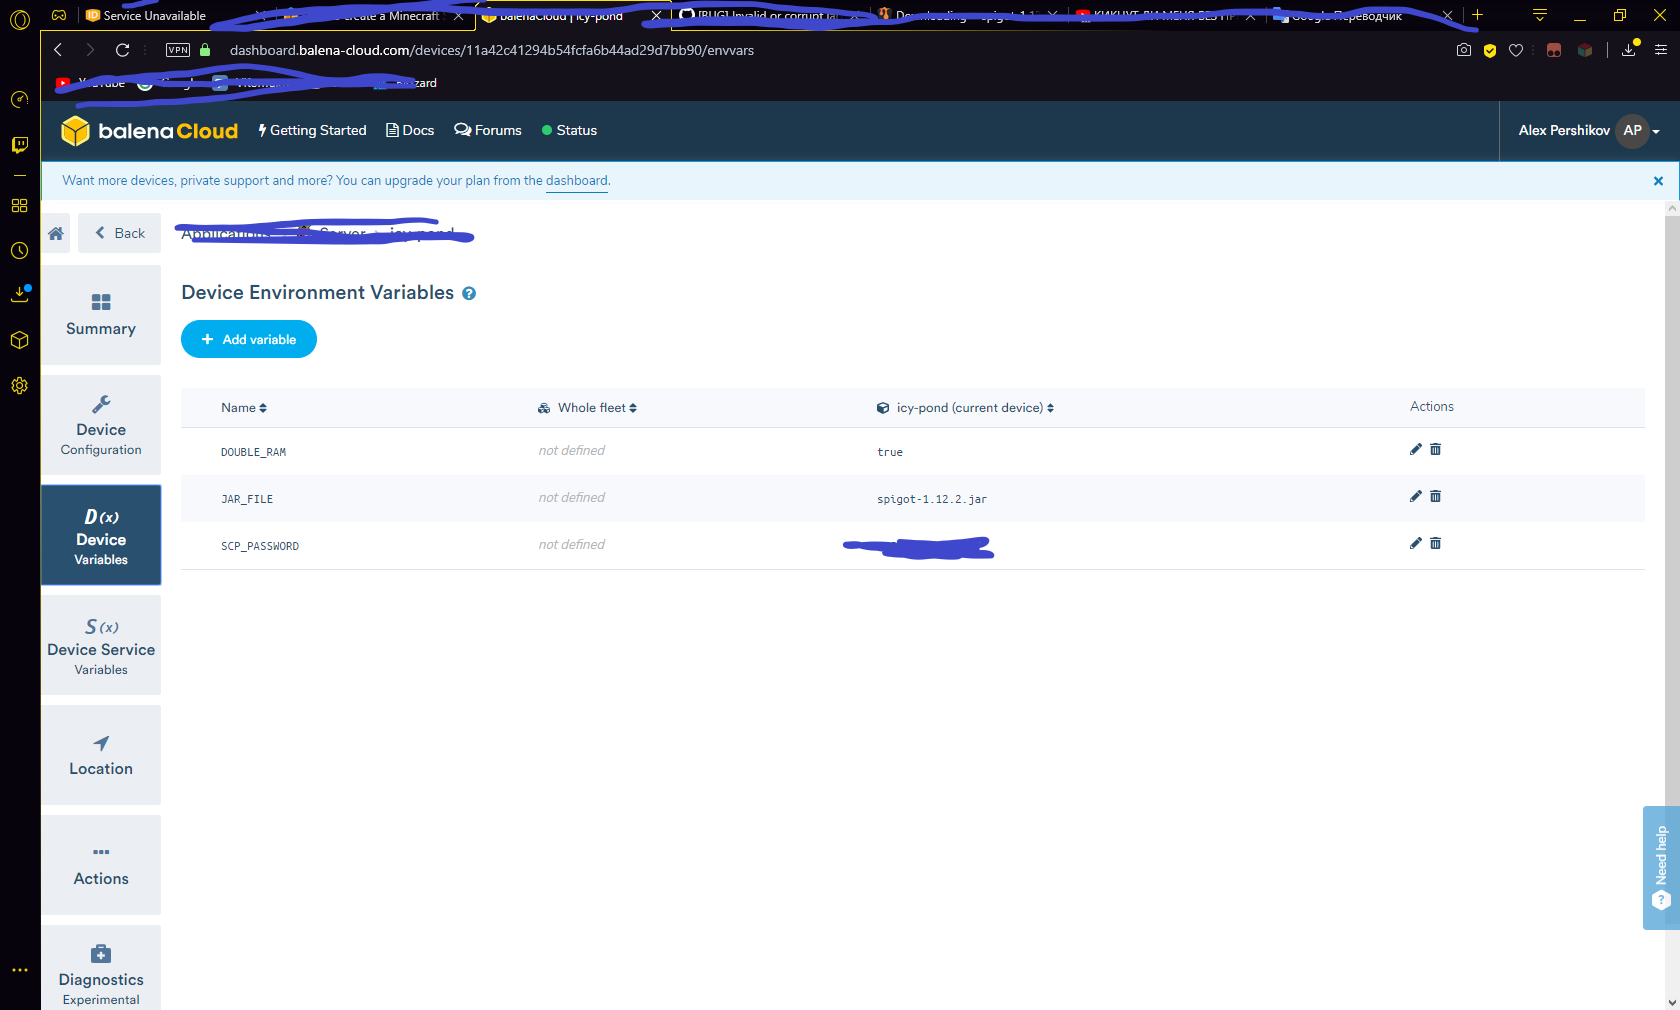Open the dashboard link in the upgrade banner

coord(577,181)
